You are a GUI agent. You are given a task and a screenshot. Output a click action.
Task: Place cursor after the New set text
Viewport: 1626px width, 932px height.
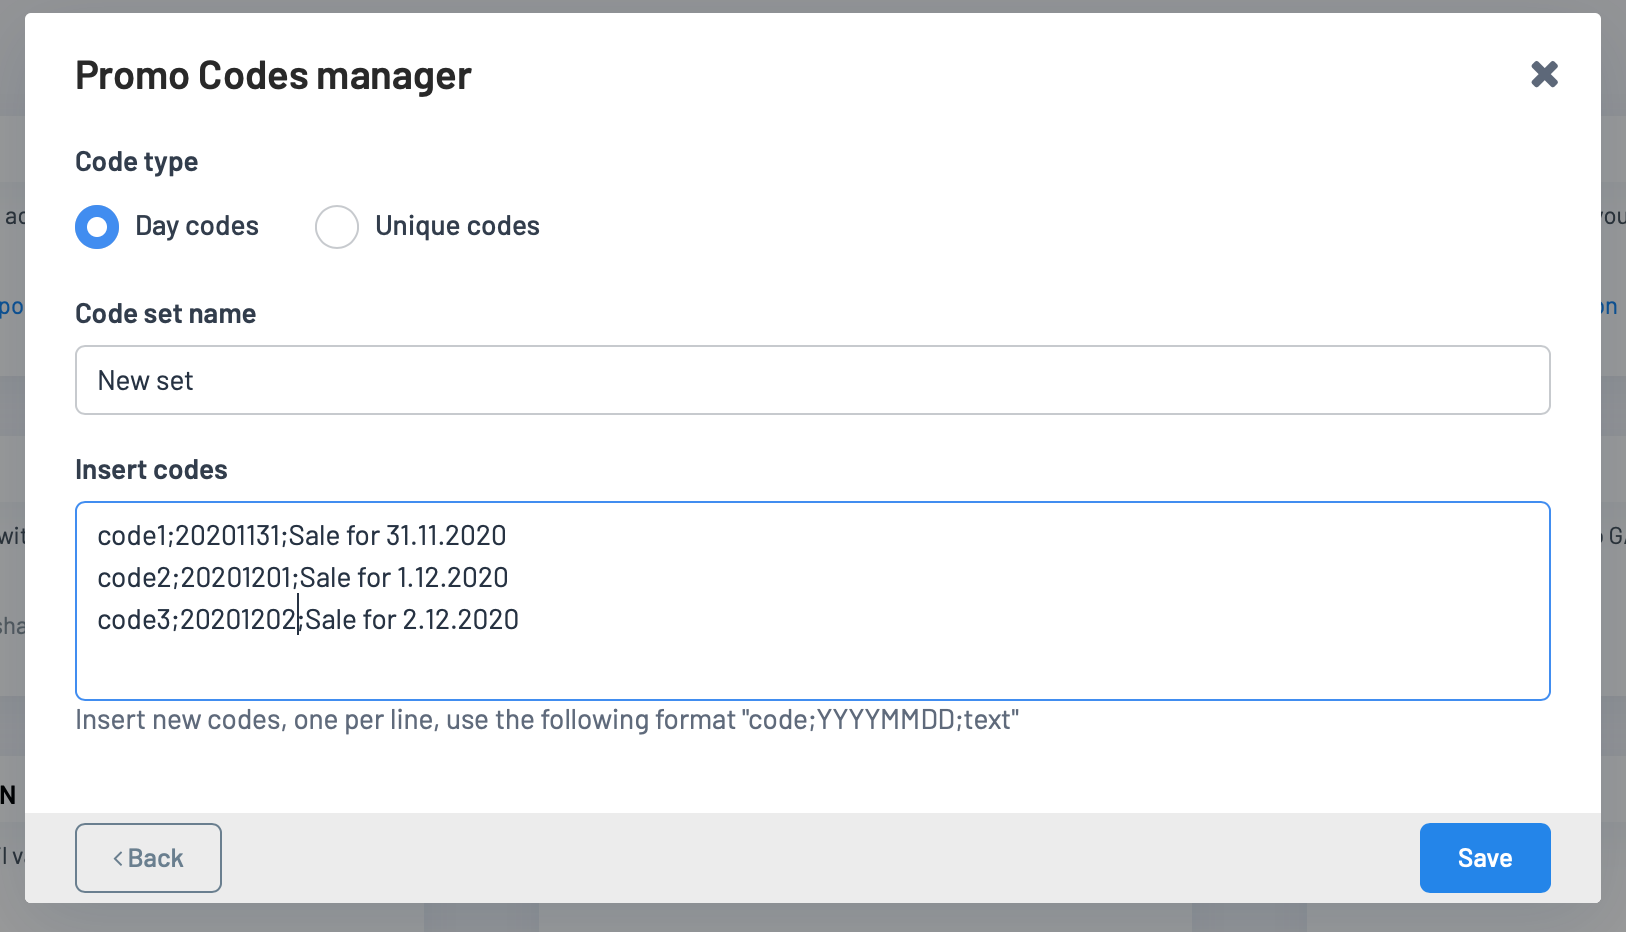[195, 381]
